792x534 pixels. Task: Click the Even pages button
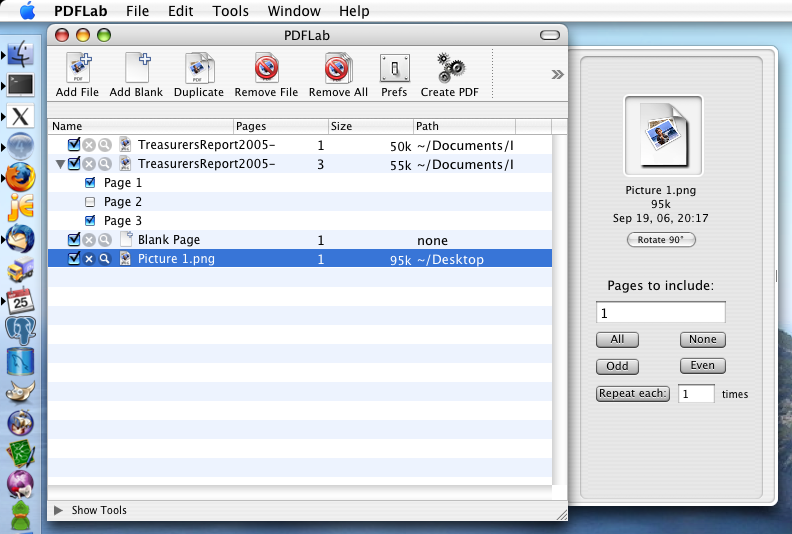click(703, 366)
